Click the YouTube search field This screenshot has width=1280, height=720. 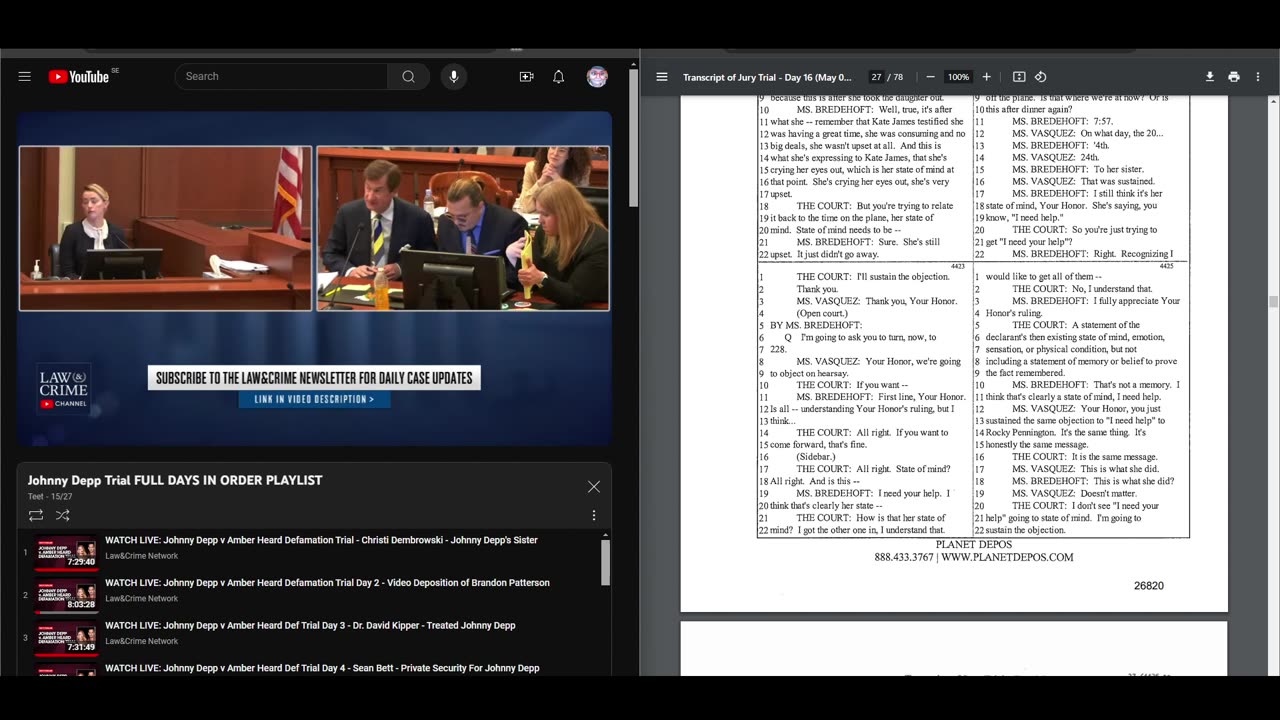pyautogui.click(x=281, y=77)
